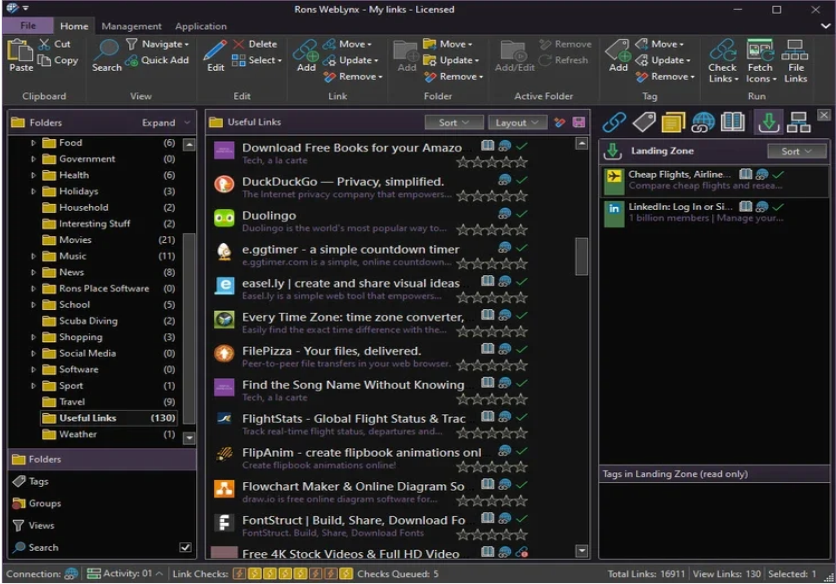Image resolution: width=836 pixels, height=584 pixels.
Task: Open the File menu tab
Action: coord(28,26)
